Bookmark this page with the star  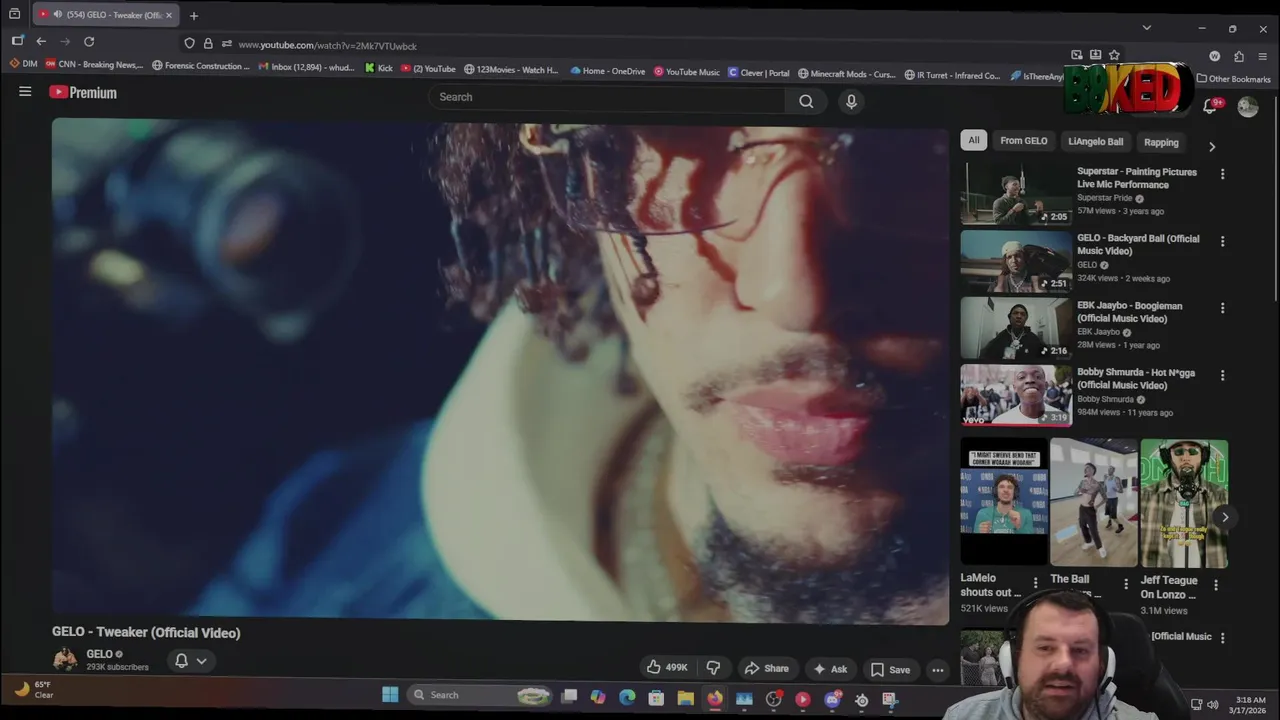point(1114,55)
